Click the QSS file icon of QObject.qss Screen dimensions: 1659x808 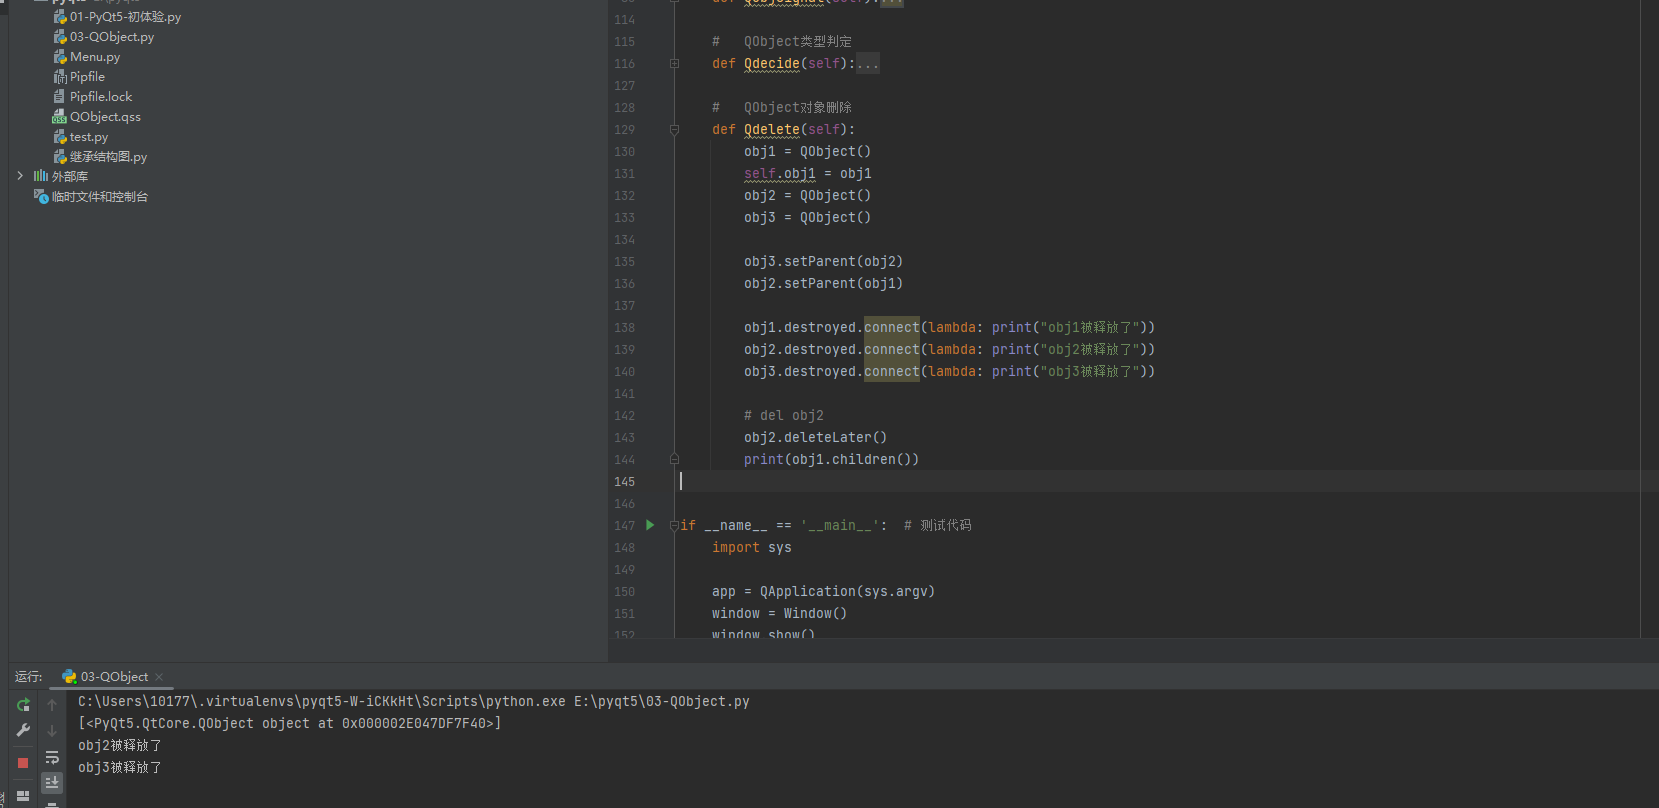[x=60, y=117]
